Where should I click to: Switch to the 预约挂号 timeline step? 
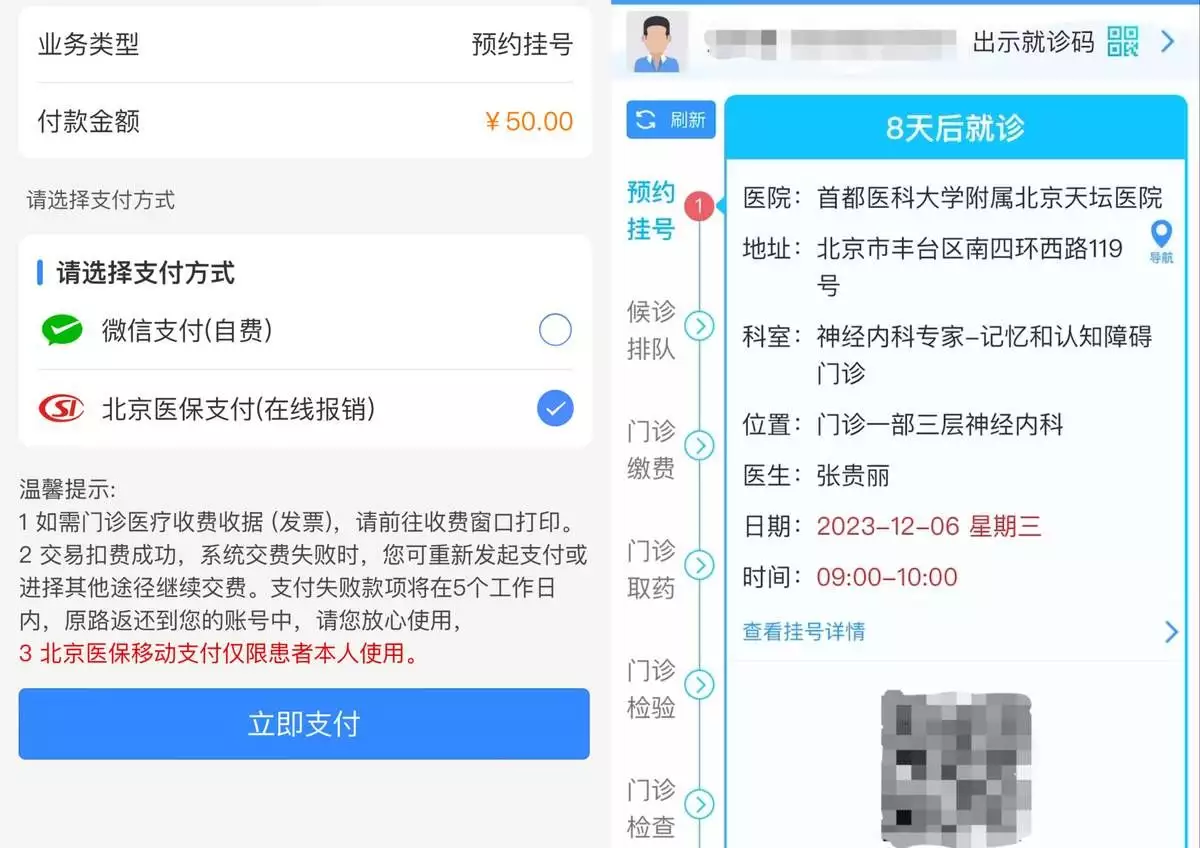(651, 210)
